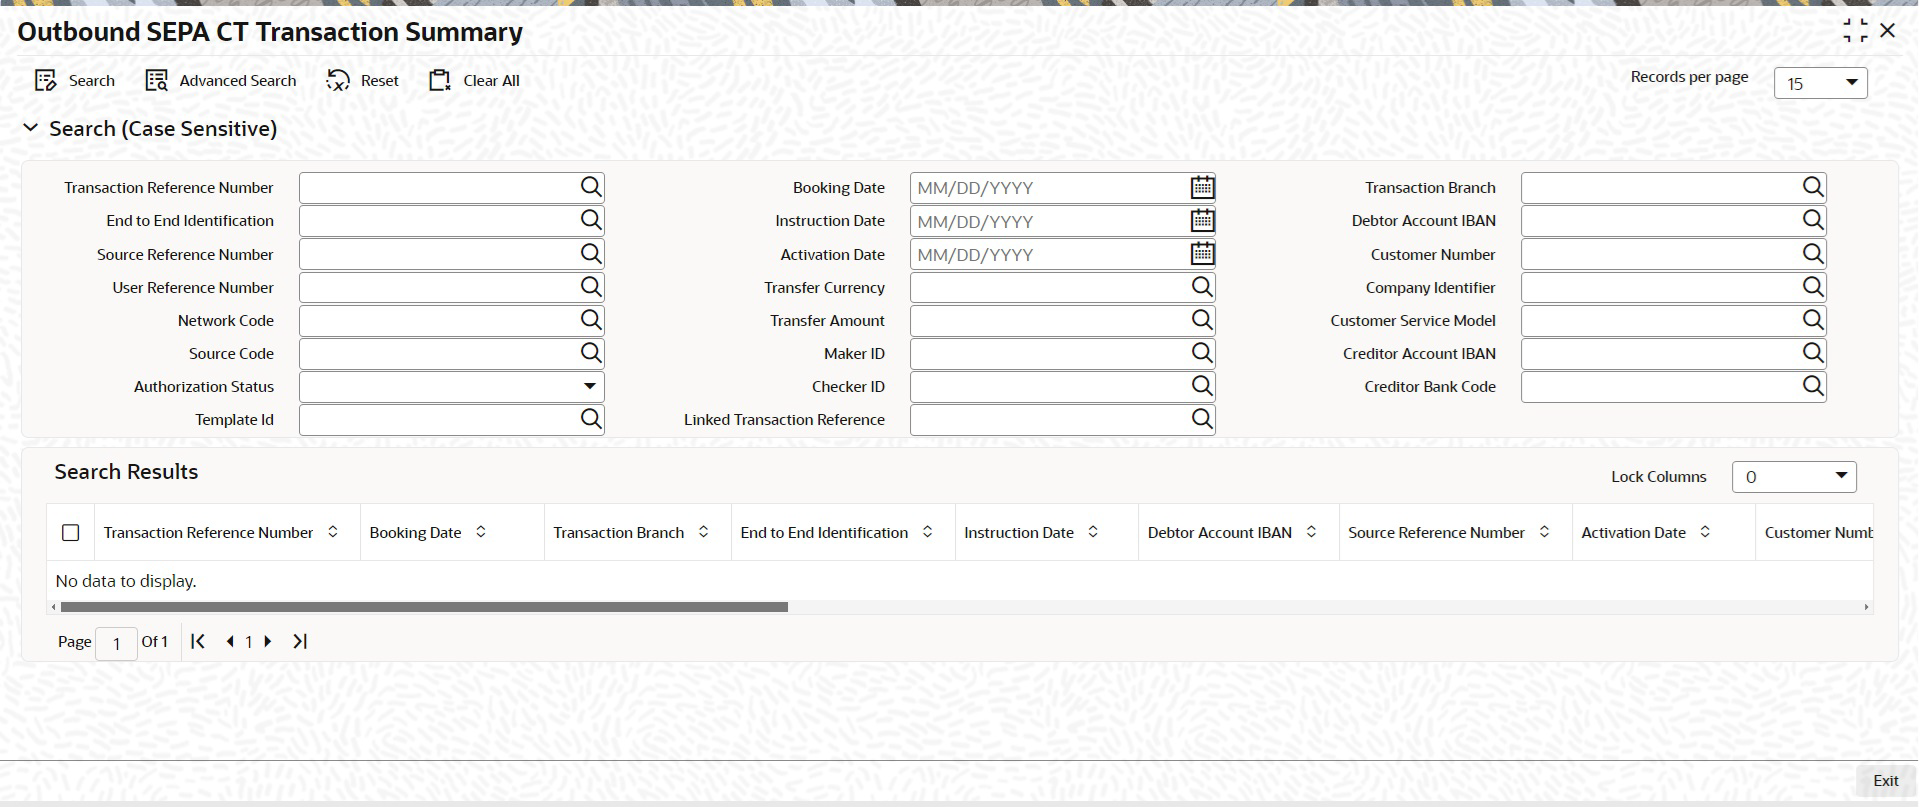Go to next results page

pyautogui.click(x=267, y=641)
